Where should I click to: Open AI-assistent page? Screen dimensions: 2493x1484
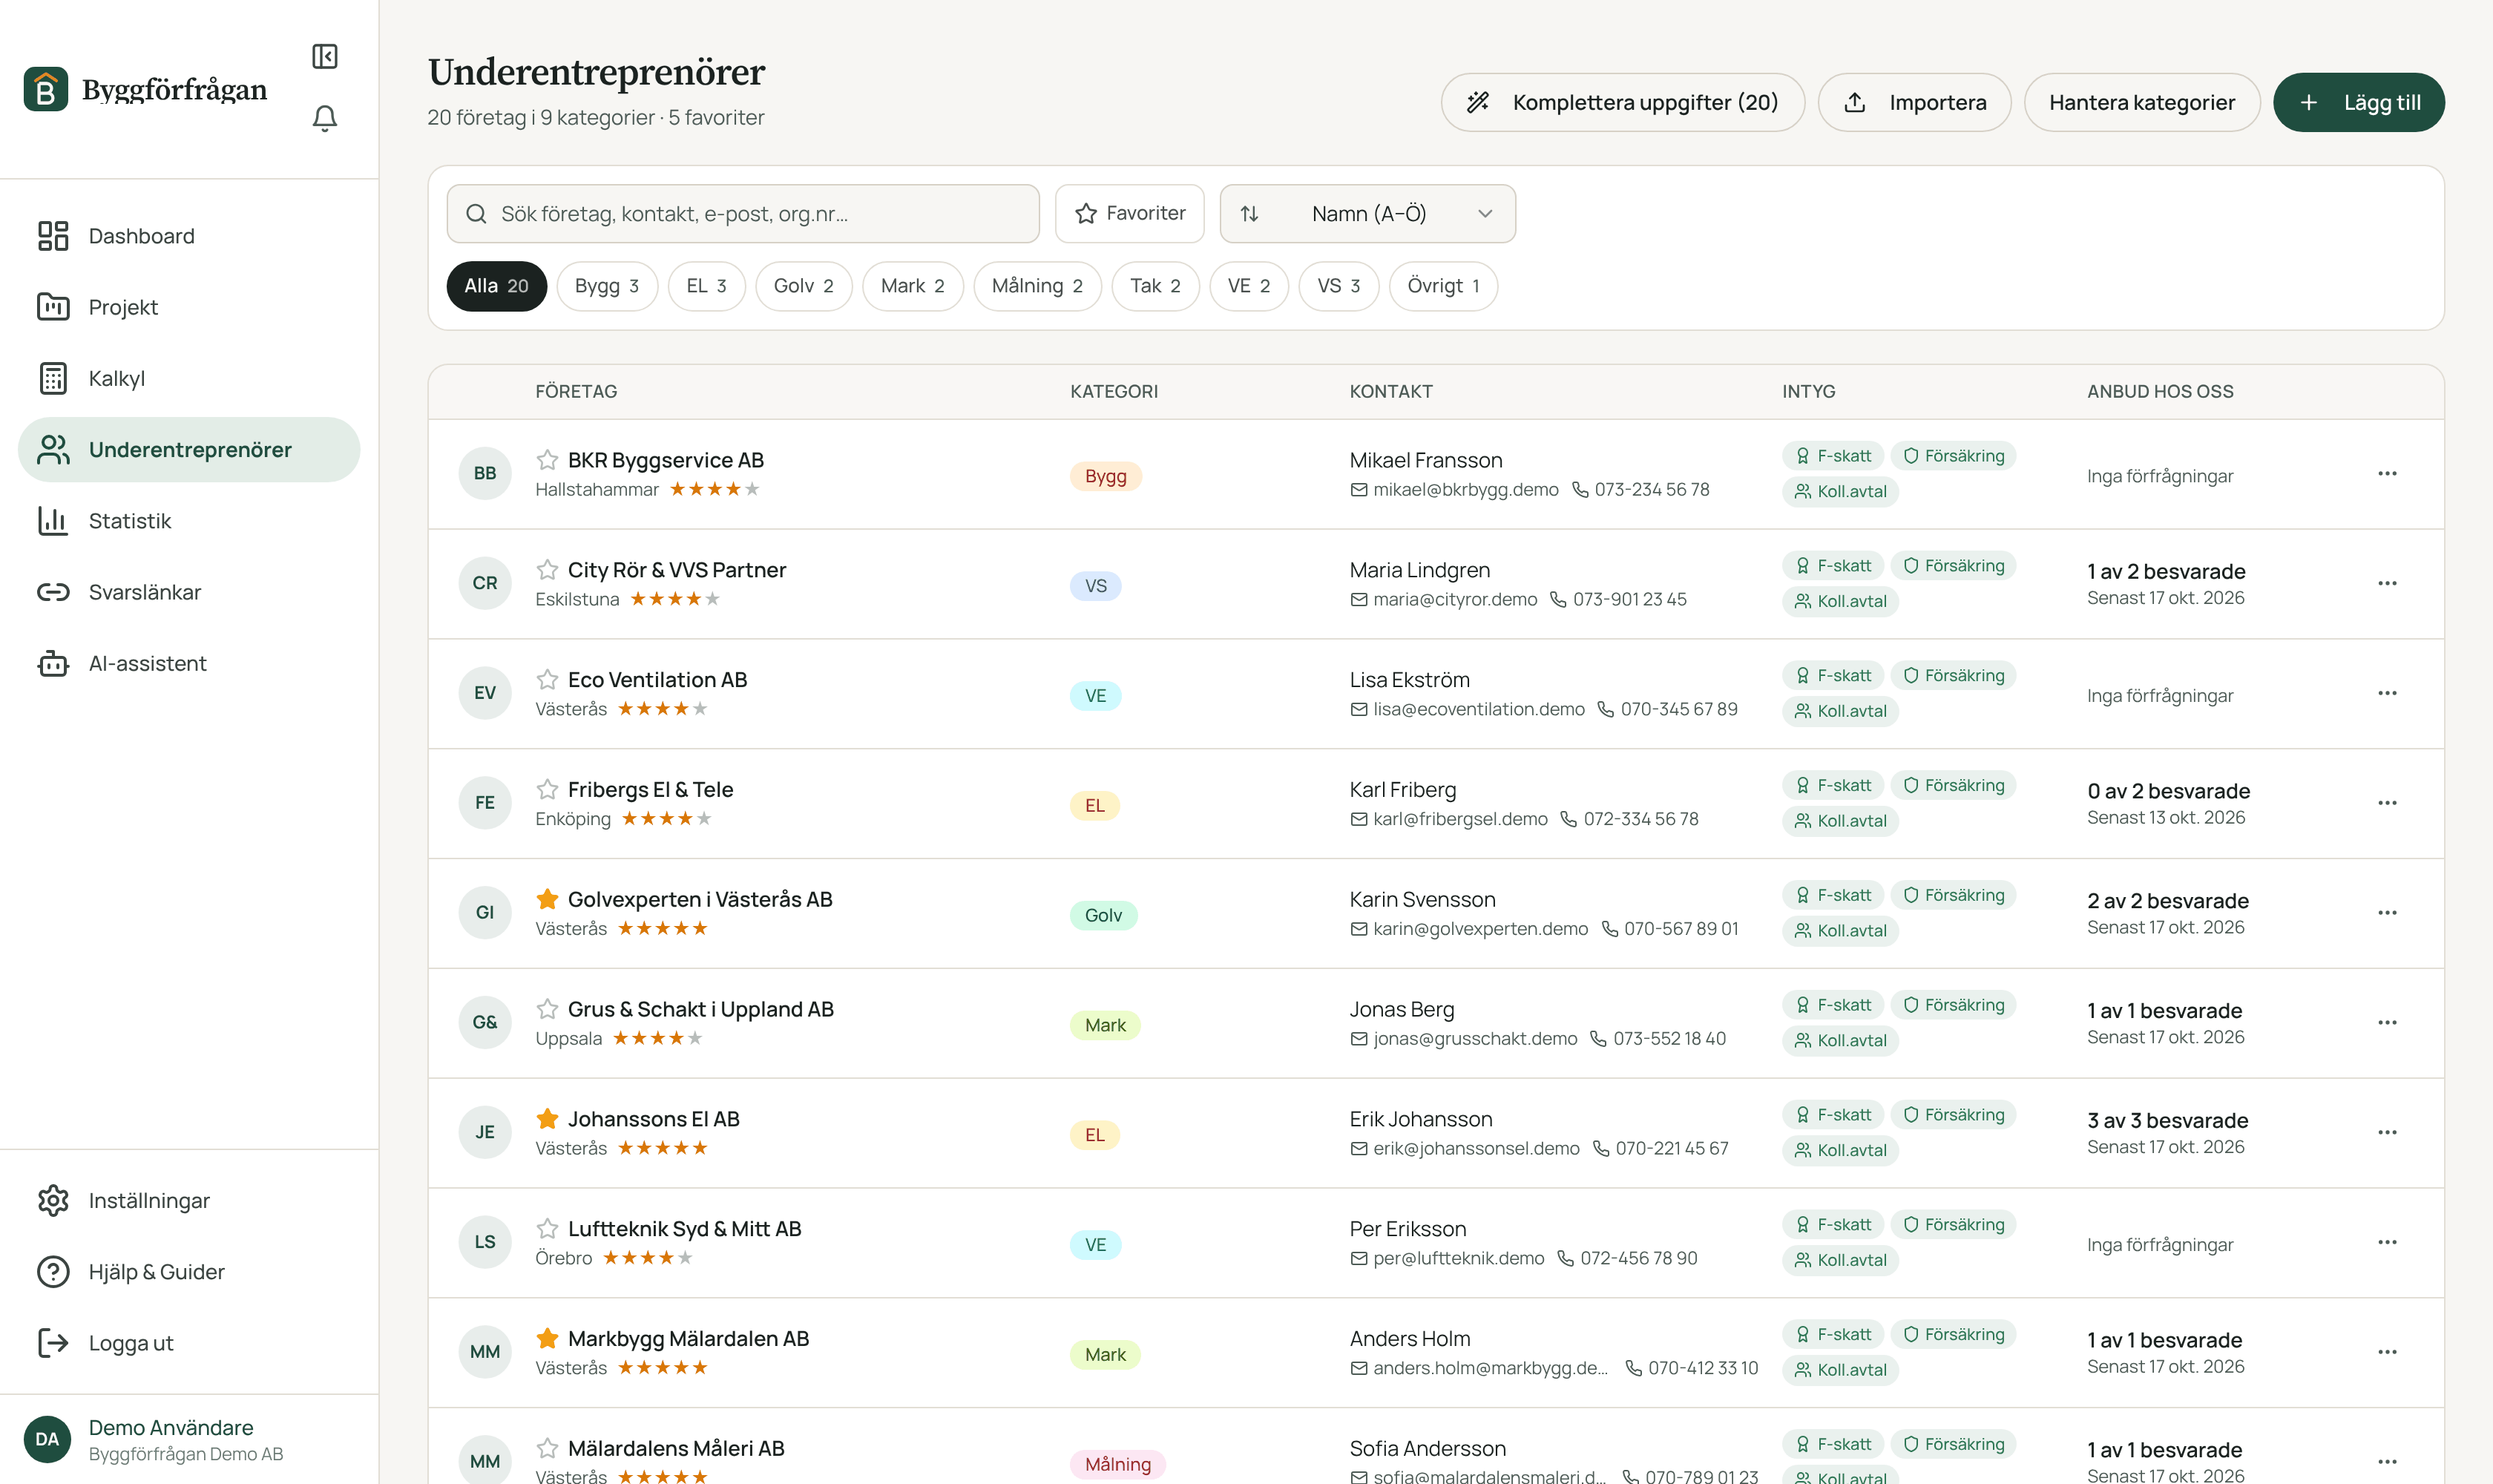point(189,663)
